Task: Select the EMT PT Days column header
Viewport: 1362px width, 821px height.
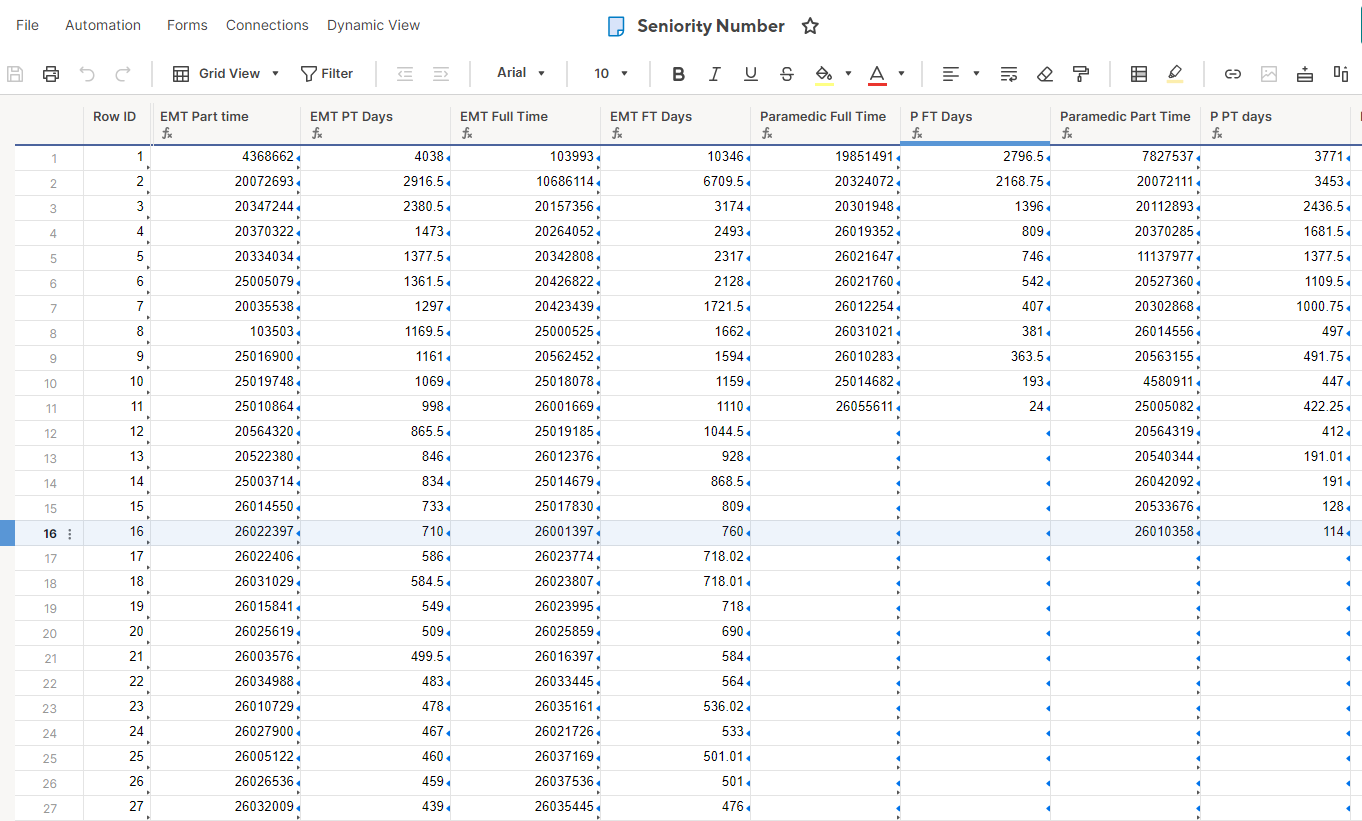Action: point(376,123)
